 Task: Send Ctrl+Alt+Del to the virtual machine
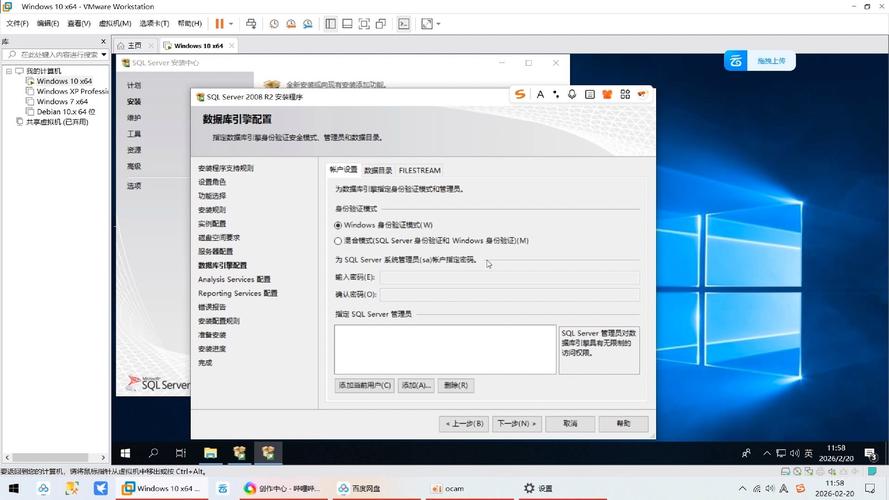(251, 24)
